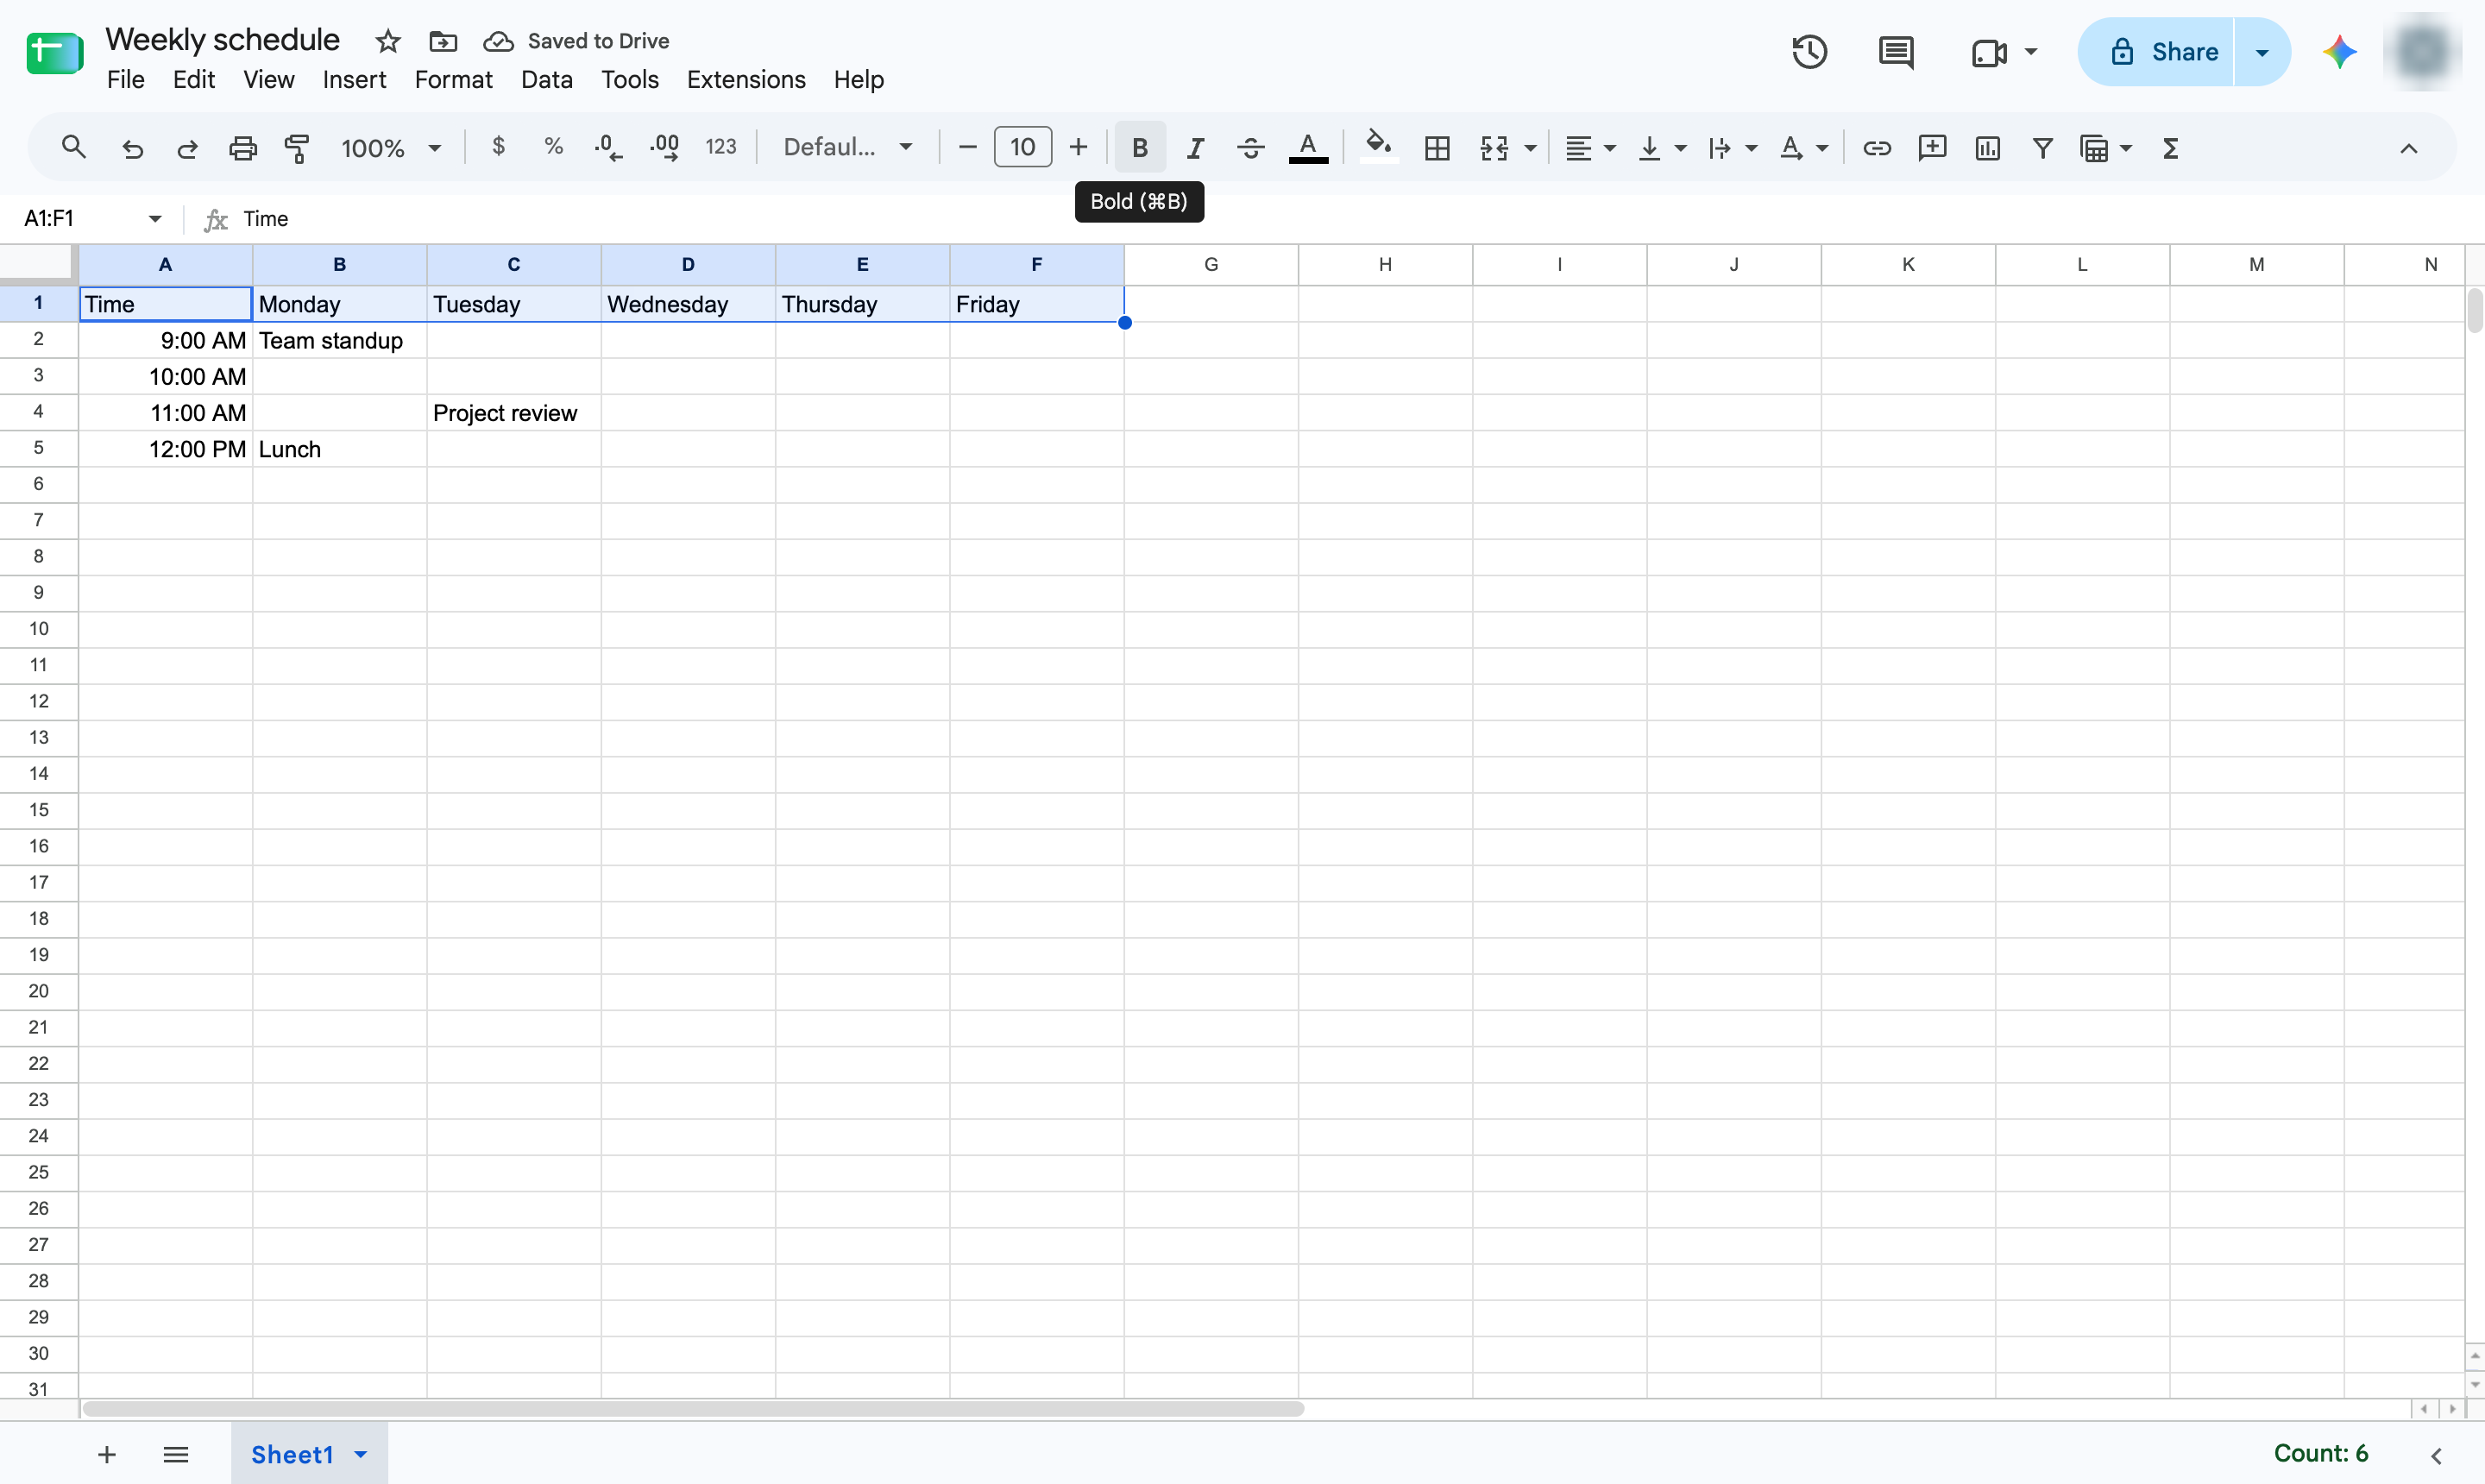Toggle Bold formatting
The image size is (2485, 1484).
coord(1139,148)
